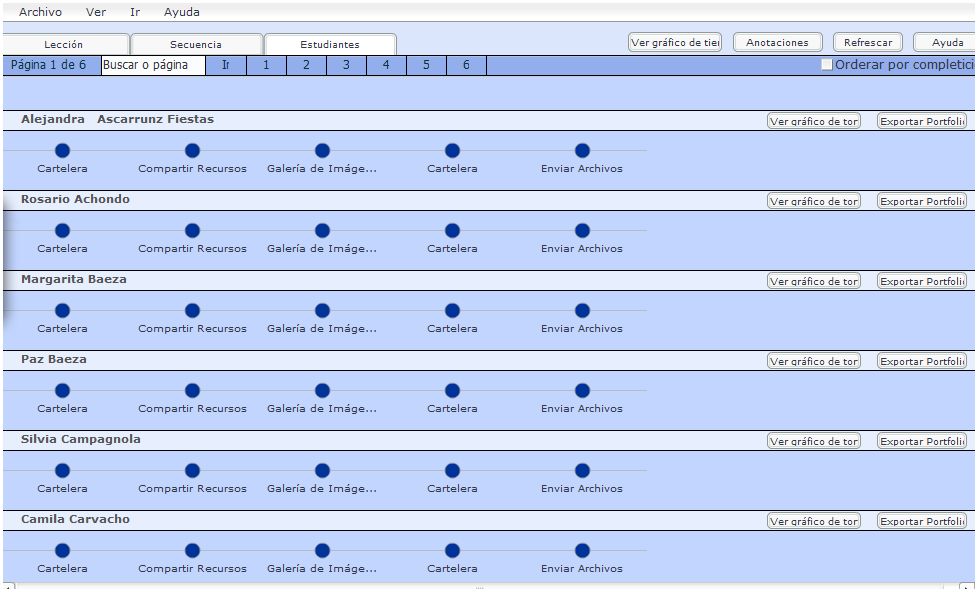Switch to the Lección tab
This screenshot has width=978, height=592.
[64, 44]
